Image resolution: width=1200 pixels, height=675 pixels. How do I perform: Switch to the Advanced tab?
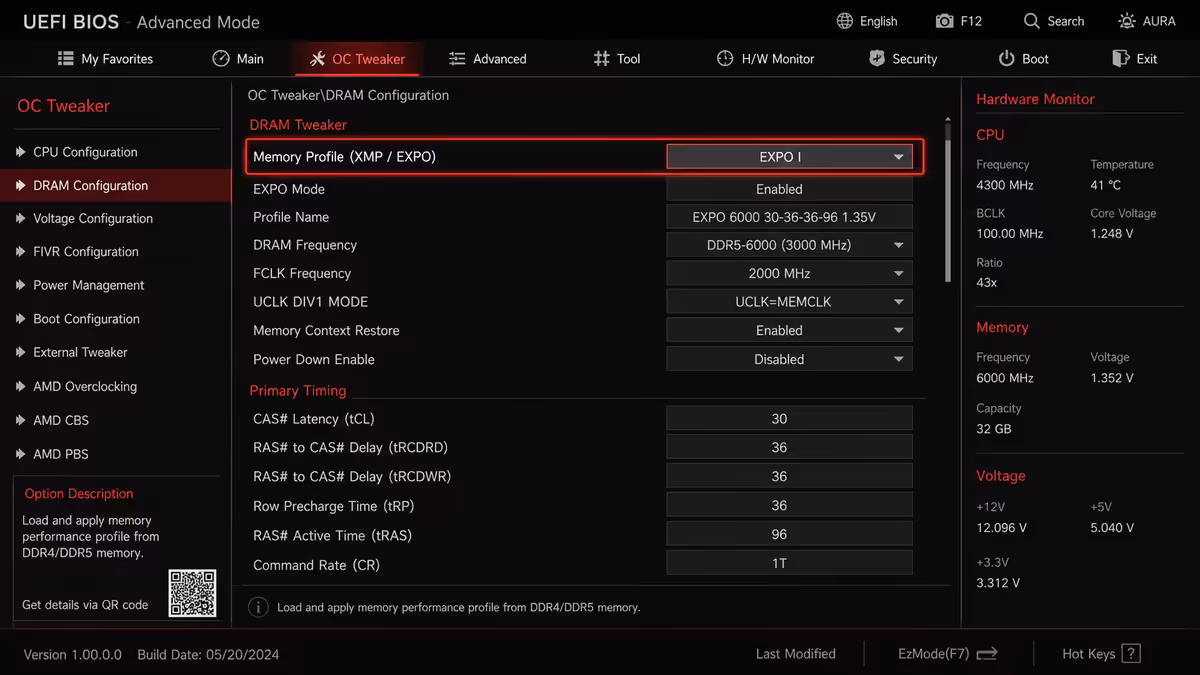point(488,59)
